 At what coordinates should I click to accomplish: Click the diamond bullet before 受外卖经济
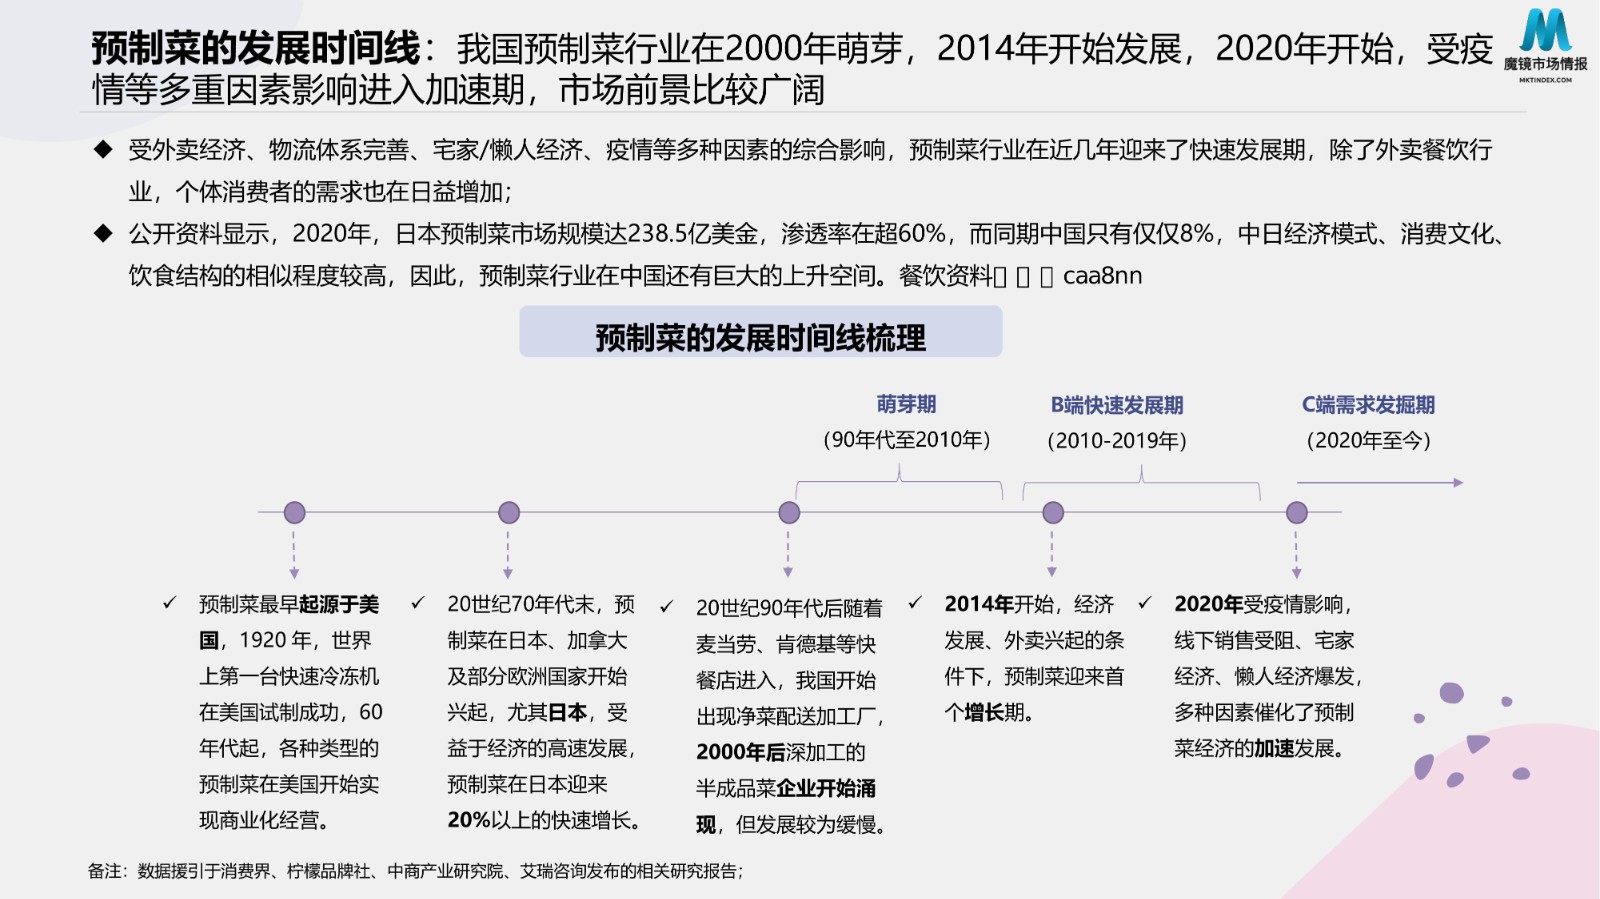(102, 150)
